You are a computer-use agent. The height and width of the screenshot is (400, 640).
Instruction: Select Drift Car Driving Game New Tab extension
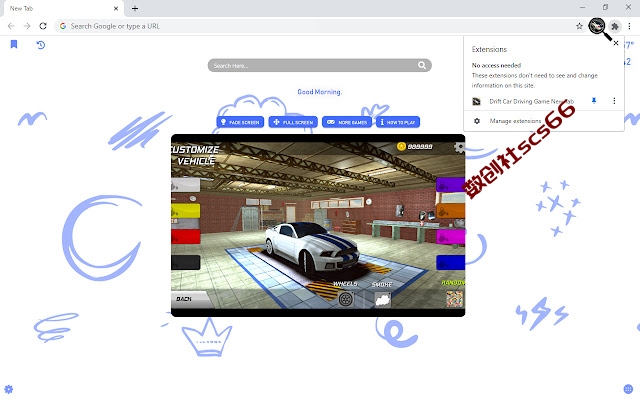point(531,101)
